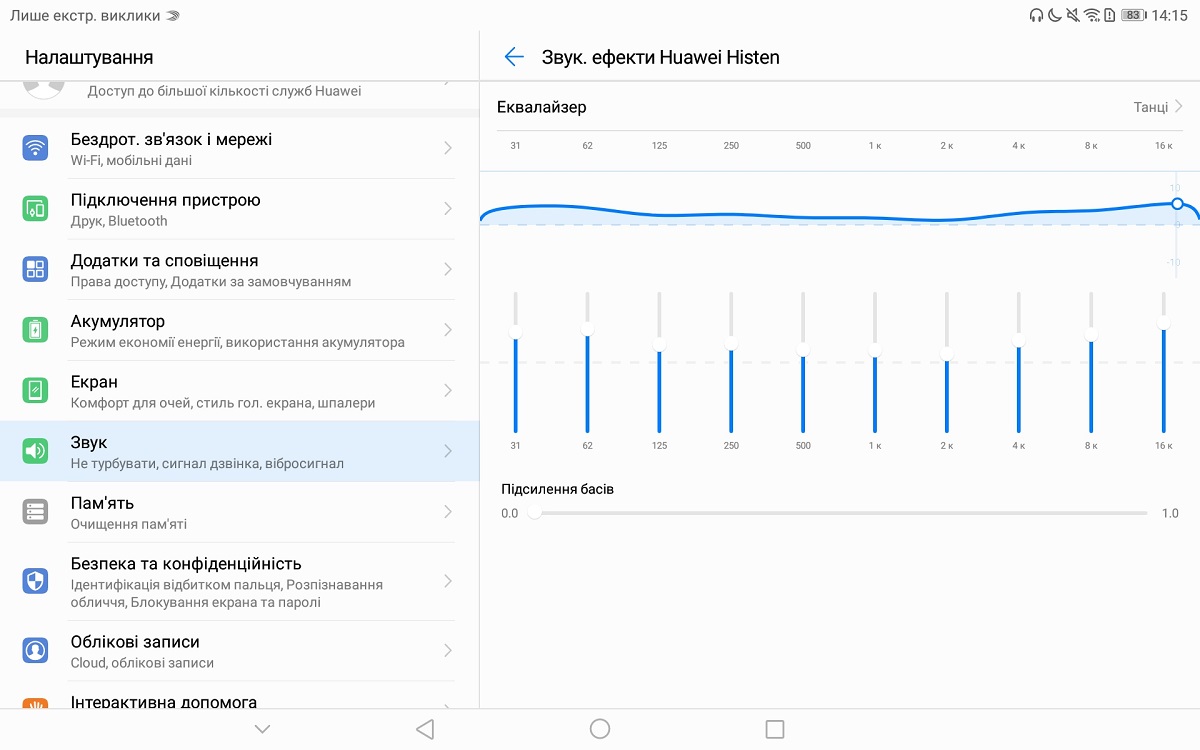Click the 8 к equalizer slider handle
The width and height of the screenshot is (1200, 750).
[1091, 334]
